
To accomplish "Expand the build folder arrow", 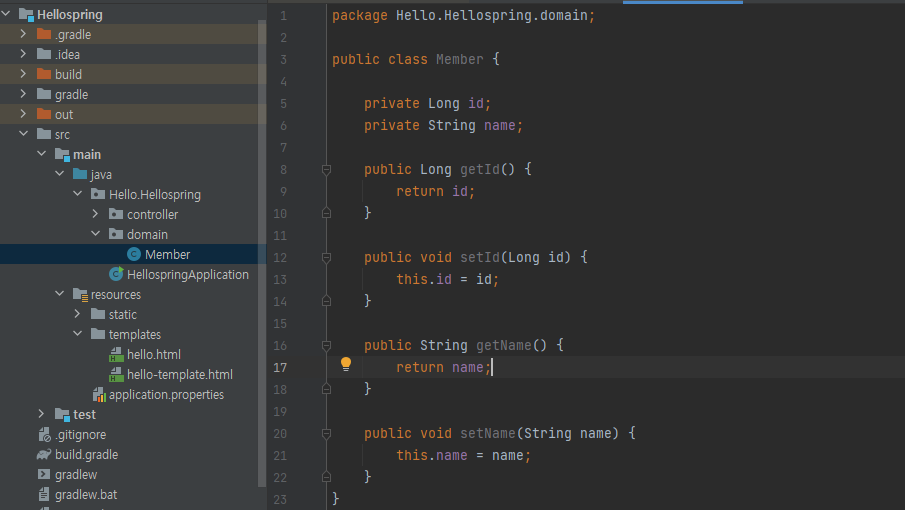I will coord(23,74).
